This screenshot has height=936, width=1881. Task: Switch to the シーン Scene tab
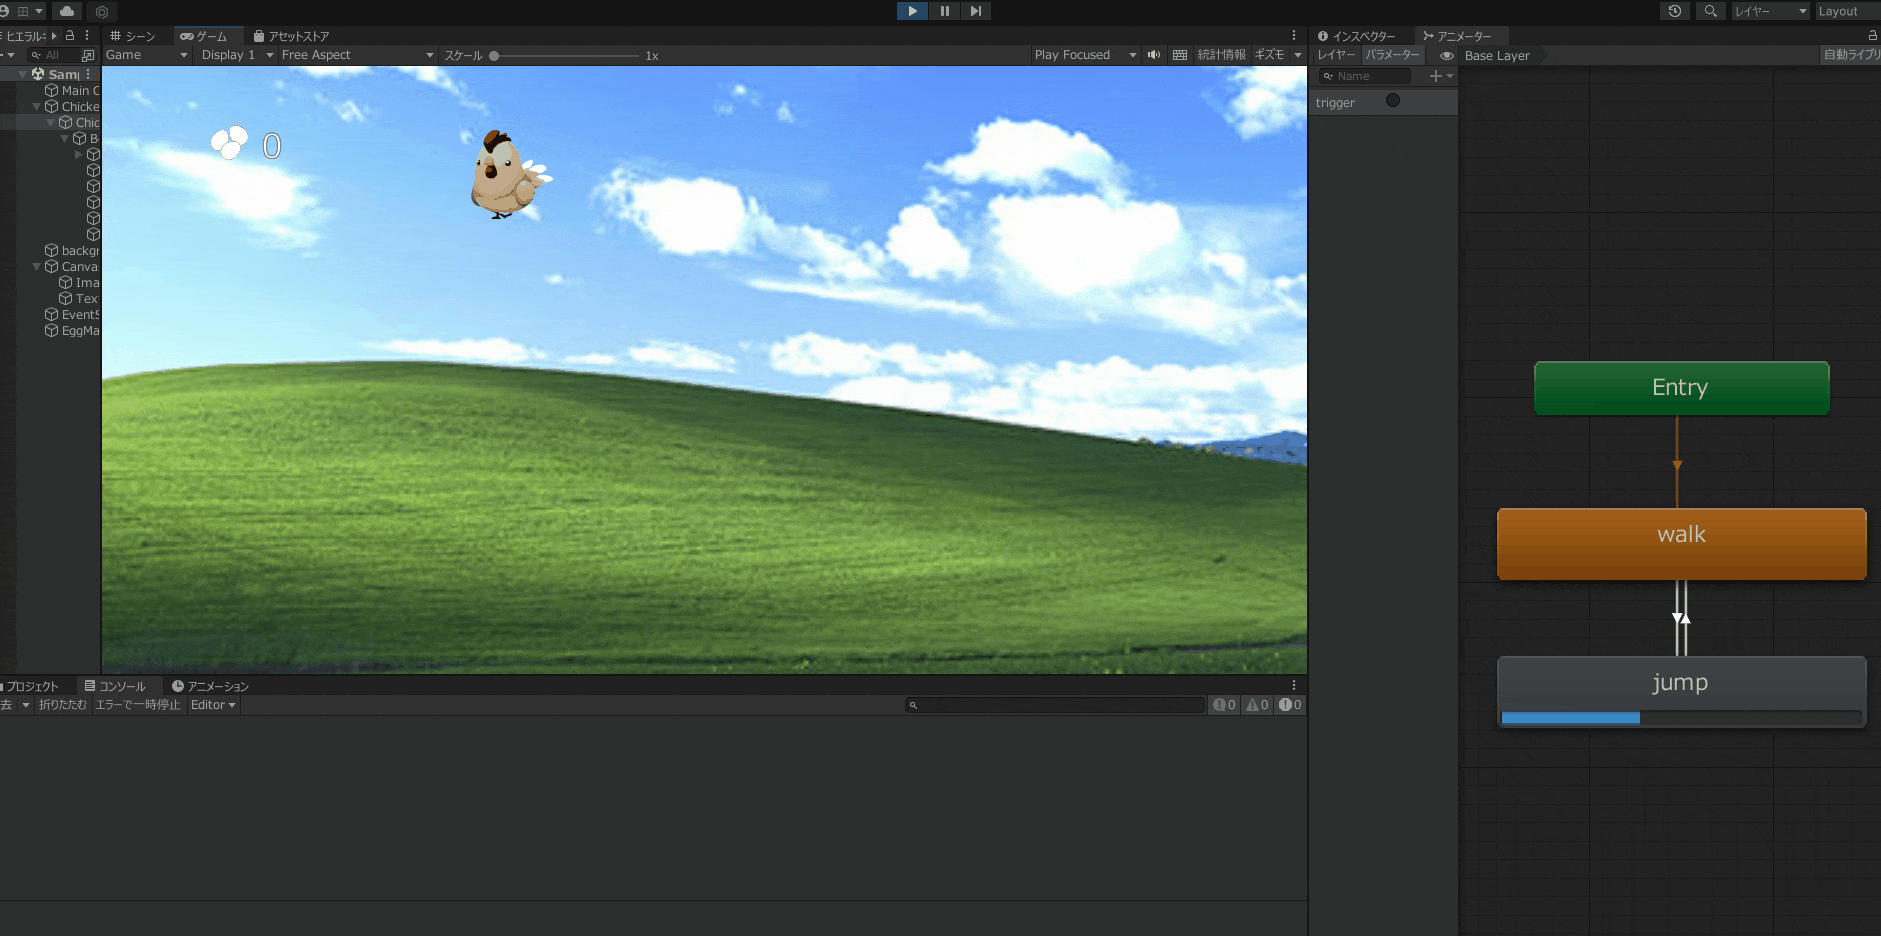[133, 36]
